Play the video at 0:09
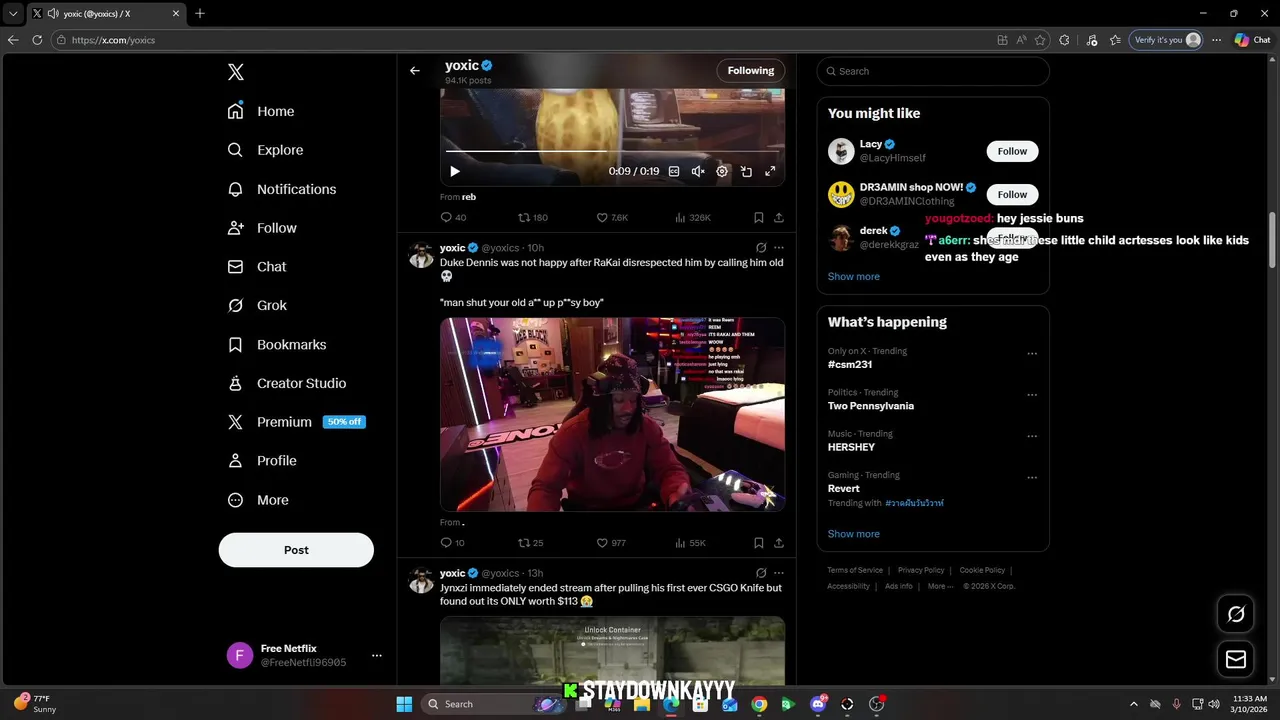 point(454,171)
